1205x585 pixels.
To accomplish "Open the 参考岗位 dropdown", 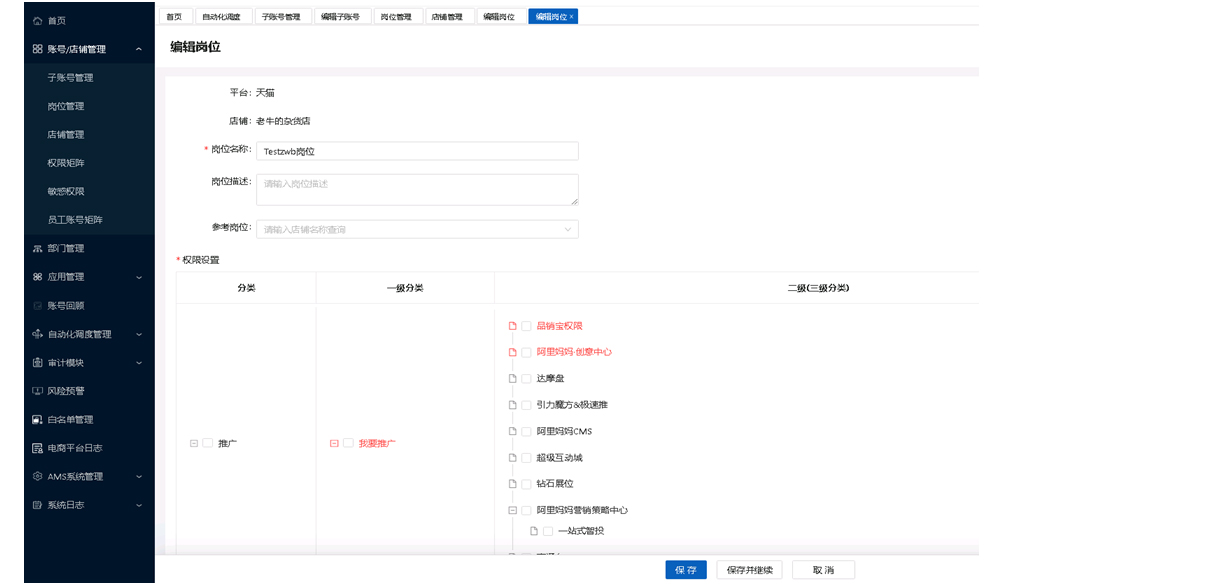I will (x=417, y=229).
